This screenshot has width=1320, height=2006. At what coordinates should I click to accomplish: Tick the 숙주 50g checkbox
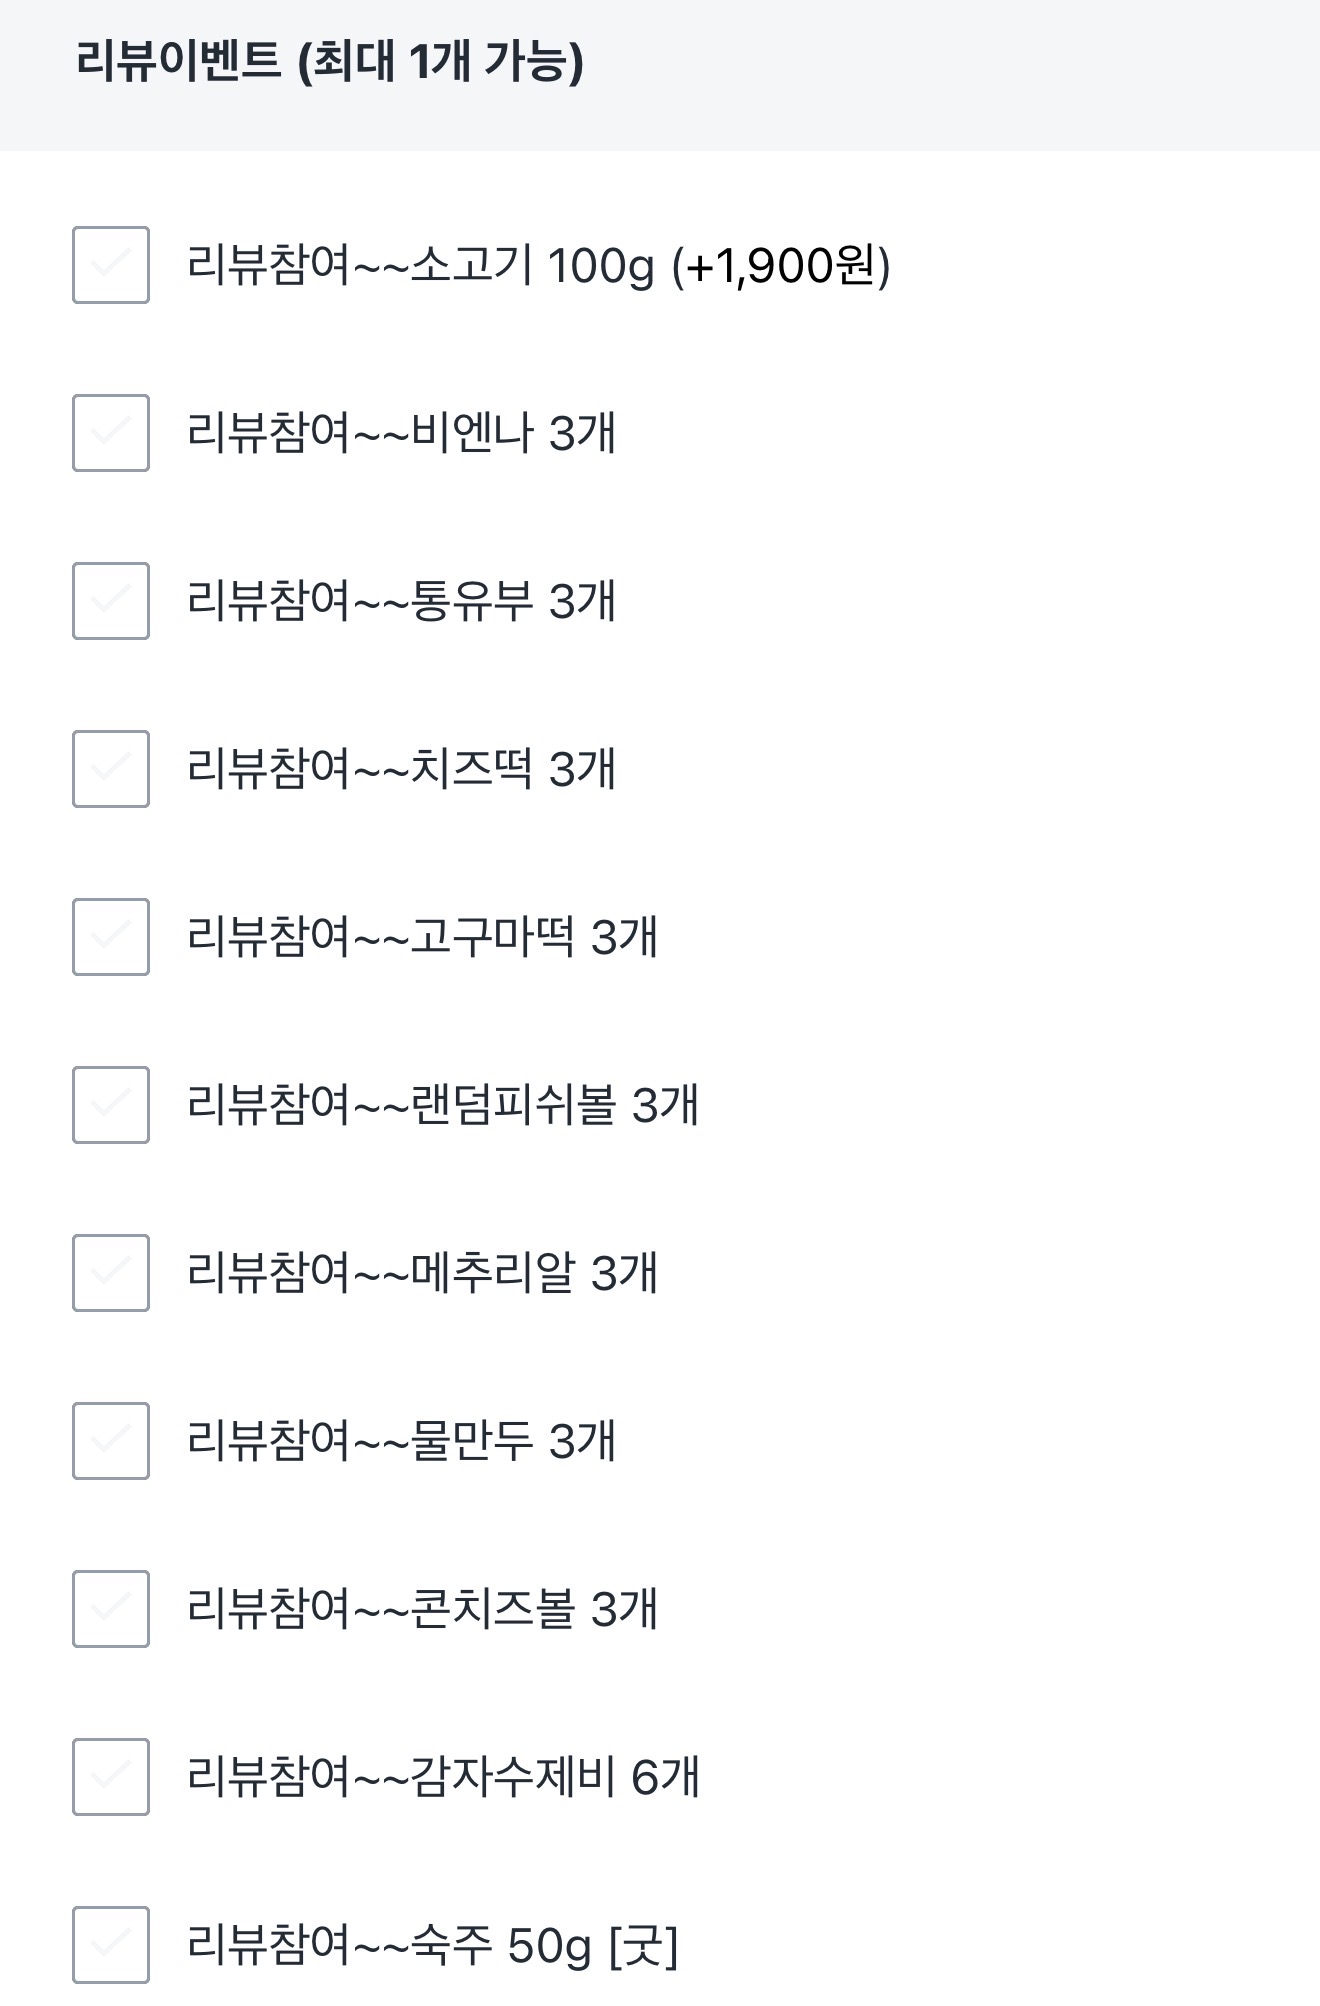(111, 1945)
